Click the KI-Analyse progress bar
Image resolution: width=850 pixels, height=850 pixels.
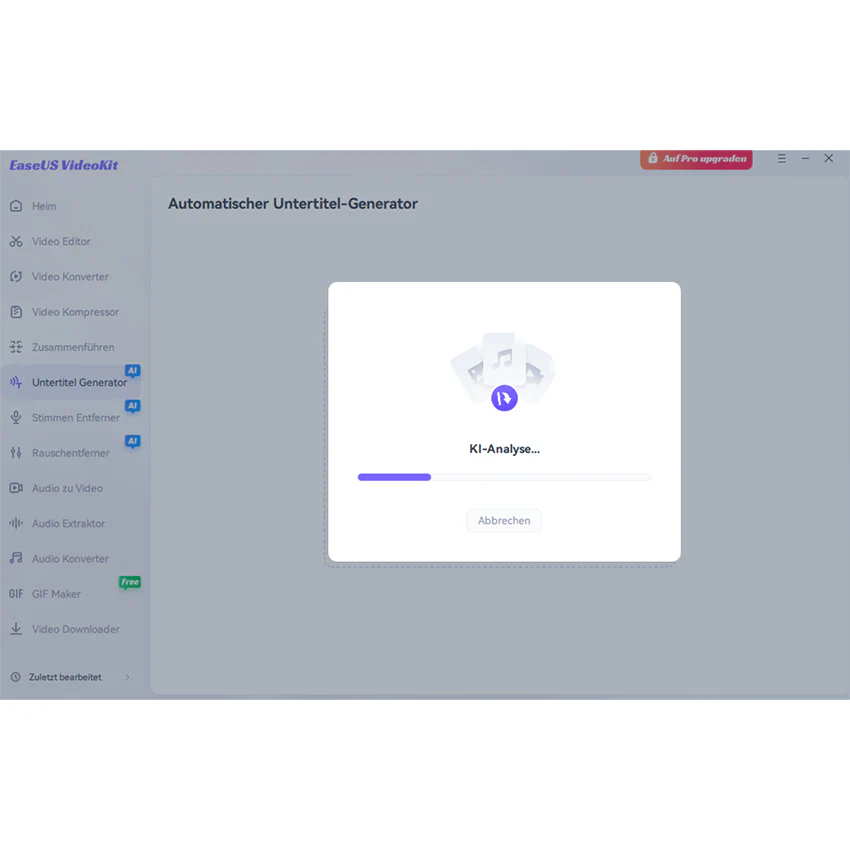[x=504, y=477]
